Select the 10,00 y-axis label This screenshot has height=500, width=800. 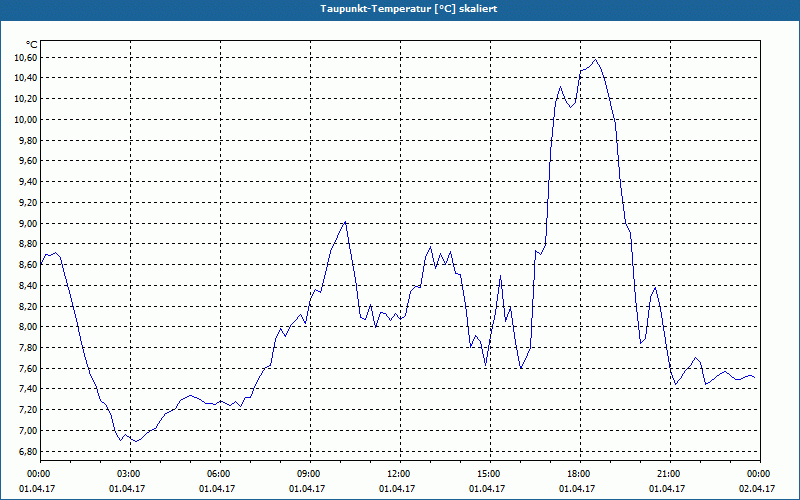26,120
